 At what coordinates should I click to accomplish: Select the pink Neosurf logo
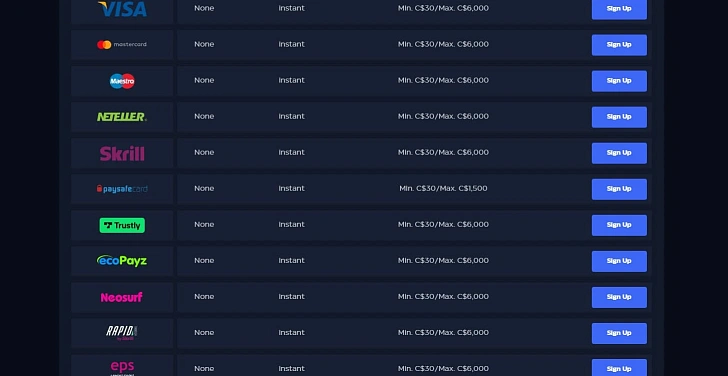tap(122, 297)
